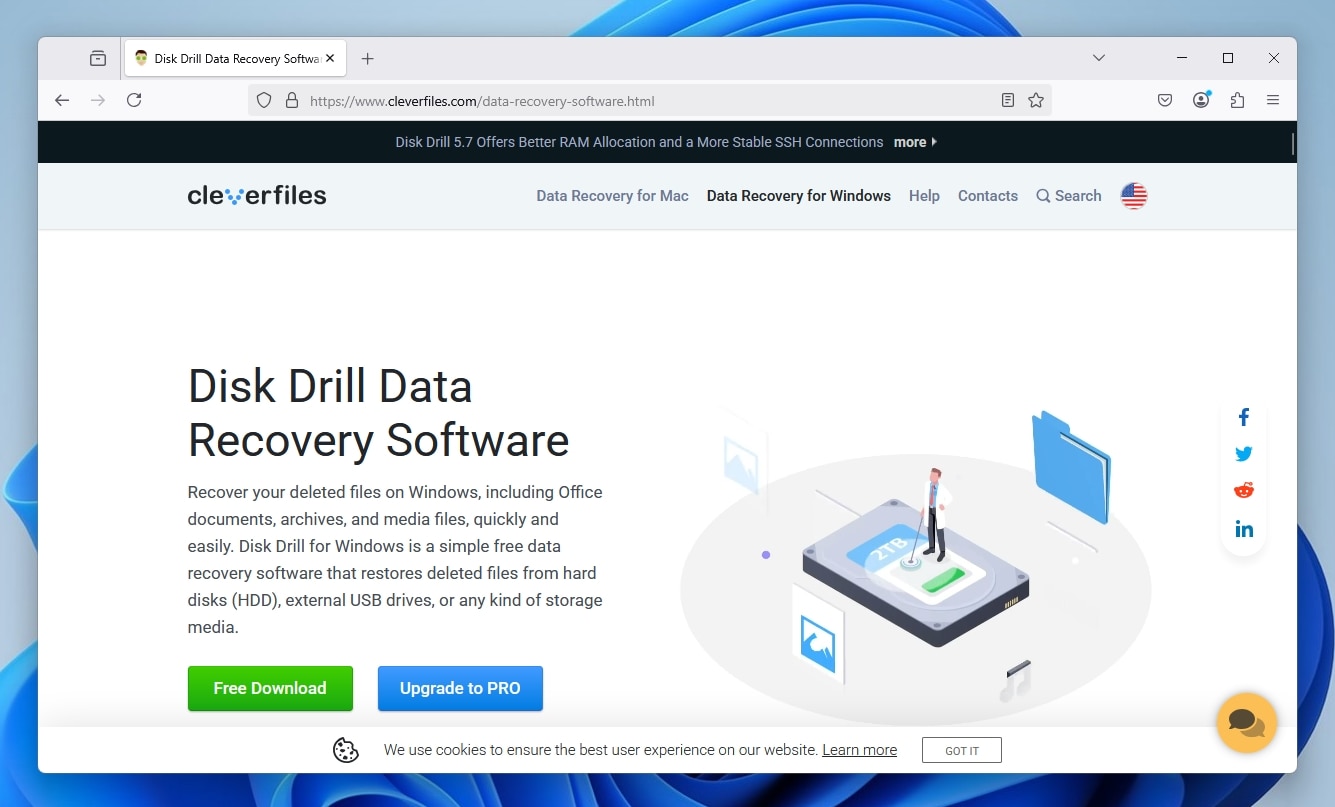Minimize the Firefox window
The height and width of the screenshot is (807, 1335).
tap(1182, 58)
